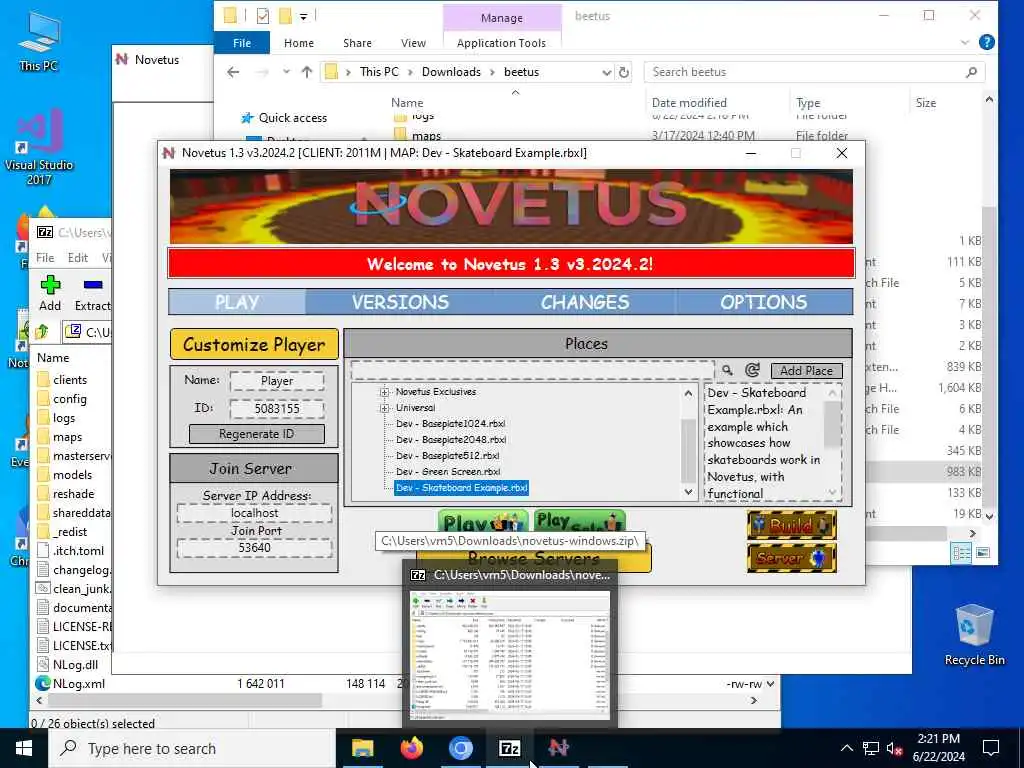Click the Customize Player button
The height and width of the screenshot is (768, 1024).
tap(254, 344)
